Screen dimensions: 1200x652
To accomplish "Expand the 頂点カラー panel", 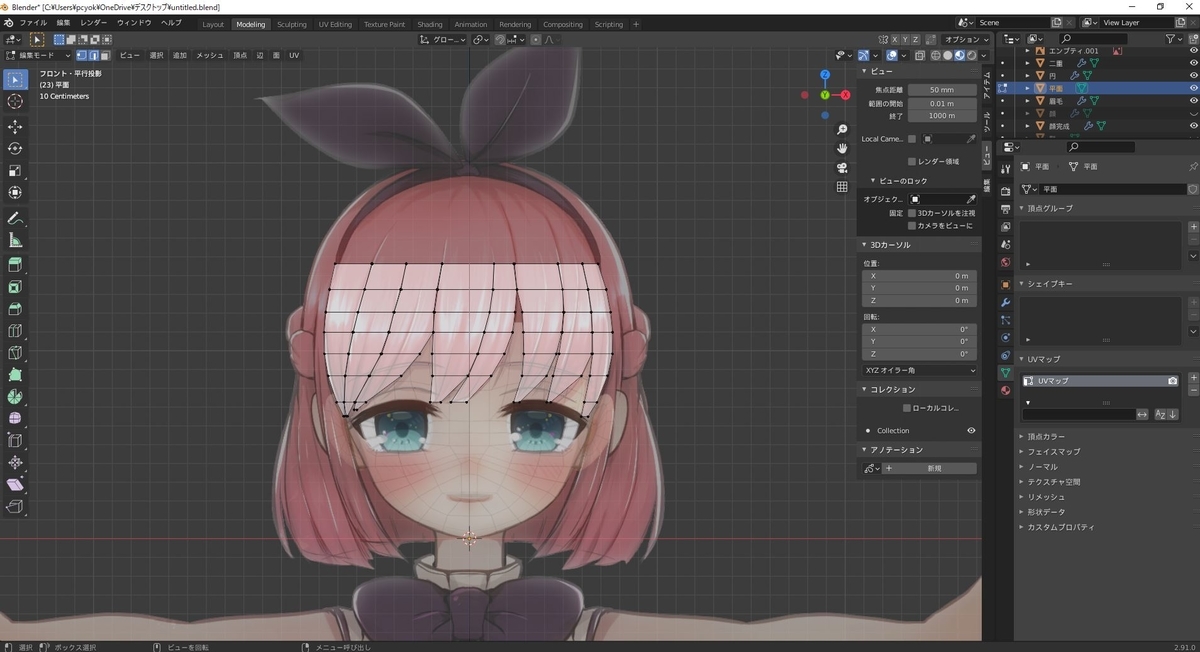I will [x=1046, y=437].
